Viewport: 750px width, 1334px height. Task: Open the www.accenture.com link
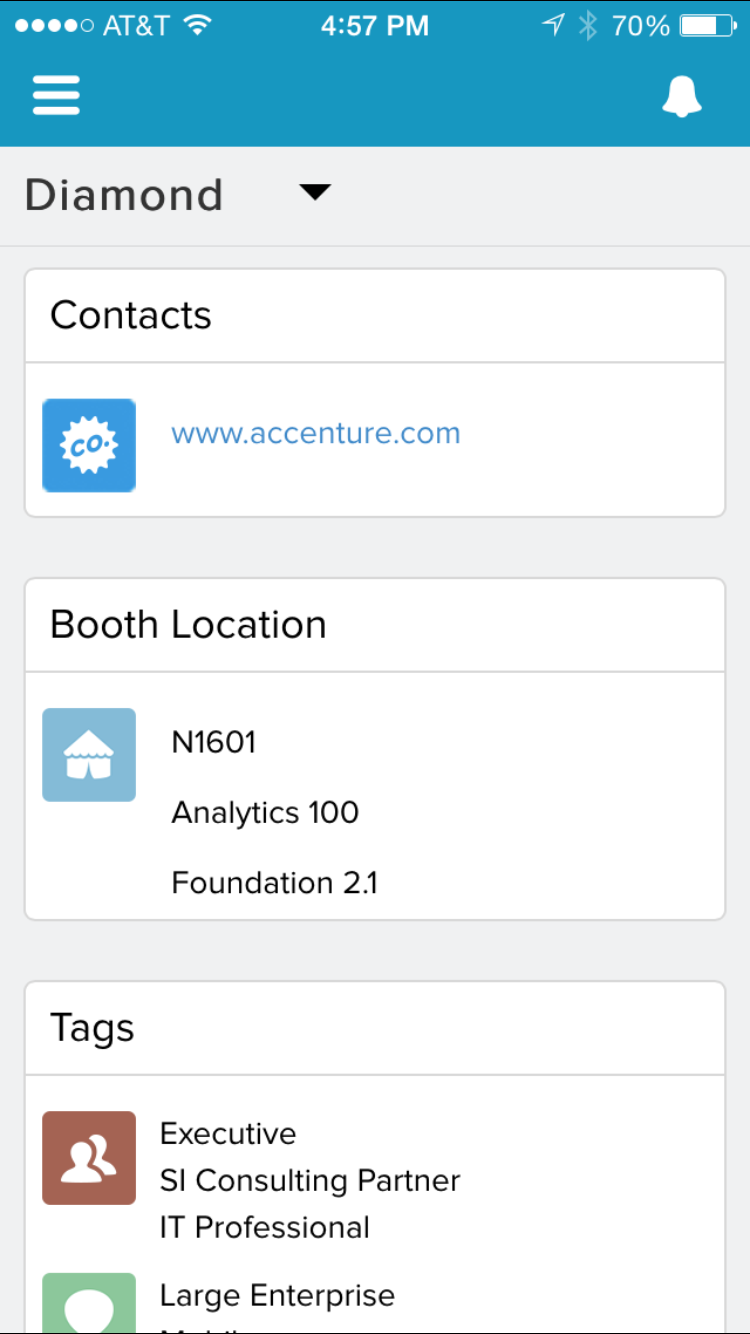(316, 434)
